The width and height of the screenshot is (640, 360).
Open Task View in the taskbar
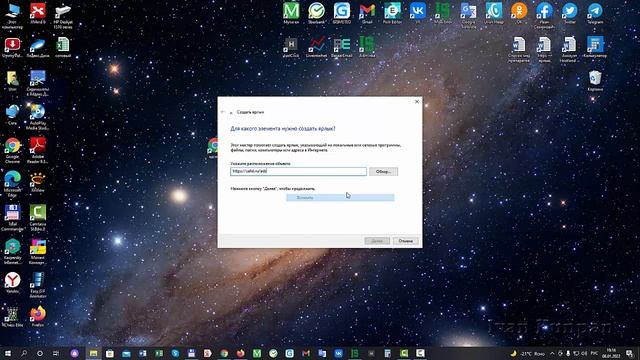click(x=56, y=353)
